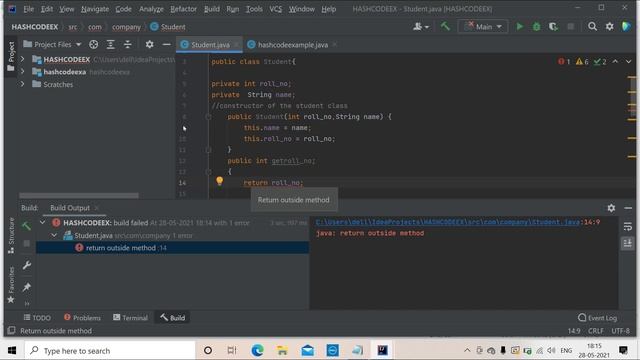Click Expand All icon in Project panel
The image size is (640, 360).
[x=111, y=44]
